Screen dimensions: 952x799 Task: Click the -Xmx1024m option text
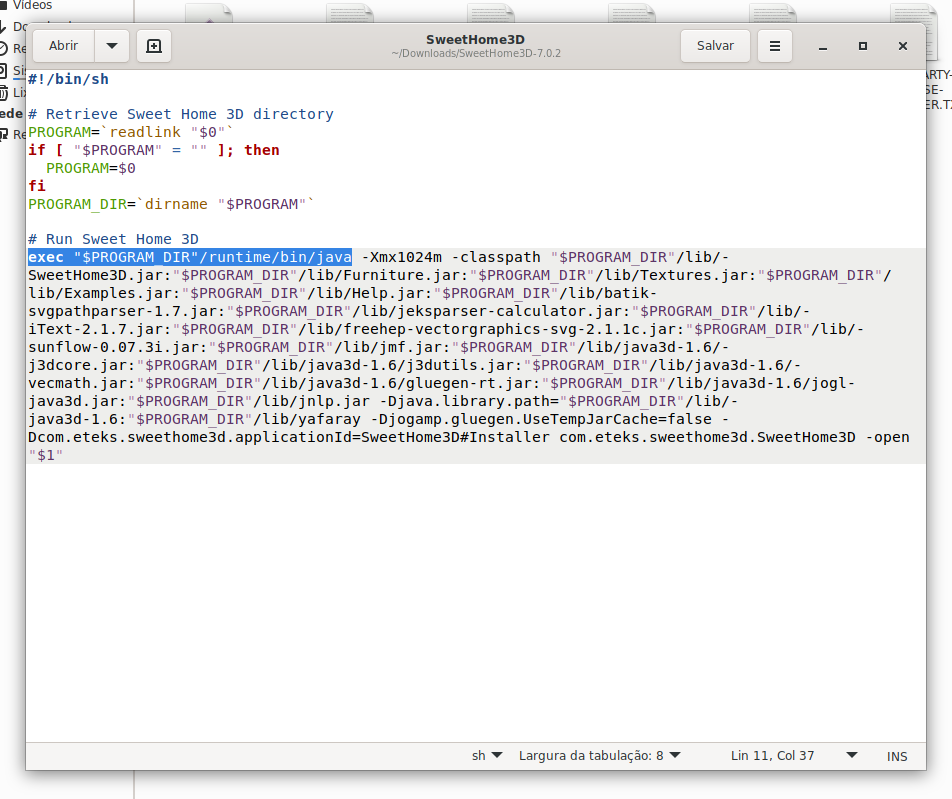[401, 257]
